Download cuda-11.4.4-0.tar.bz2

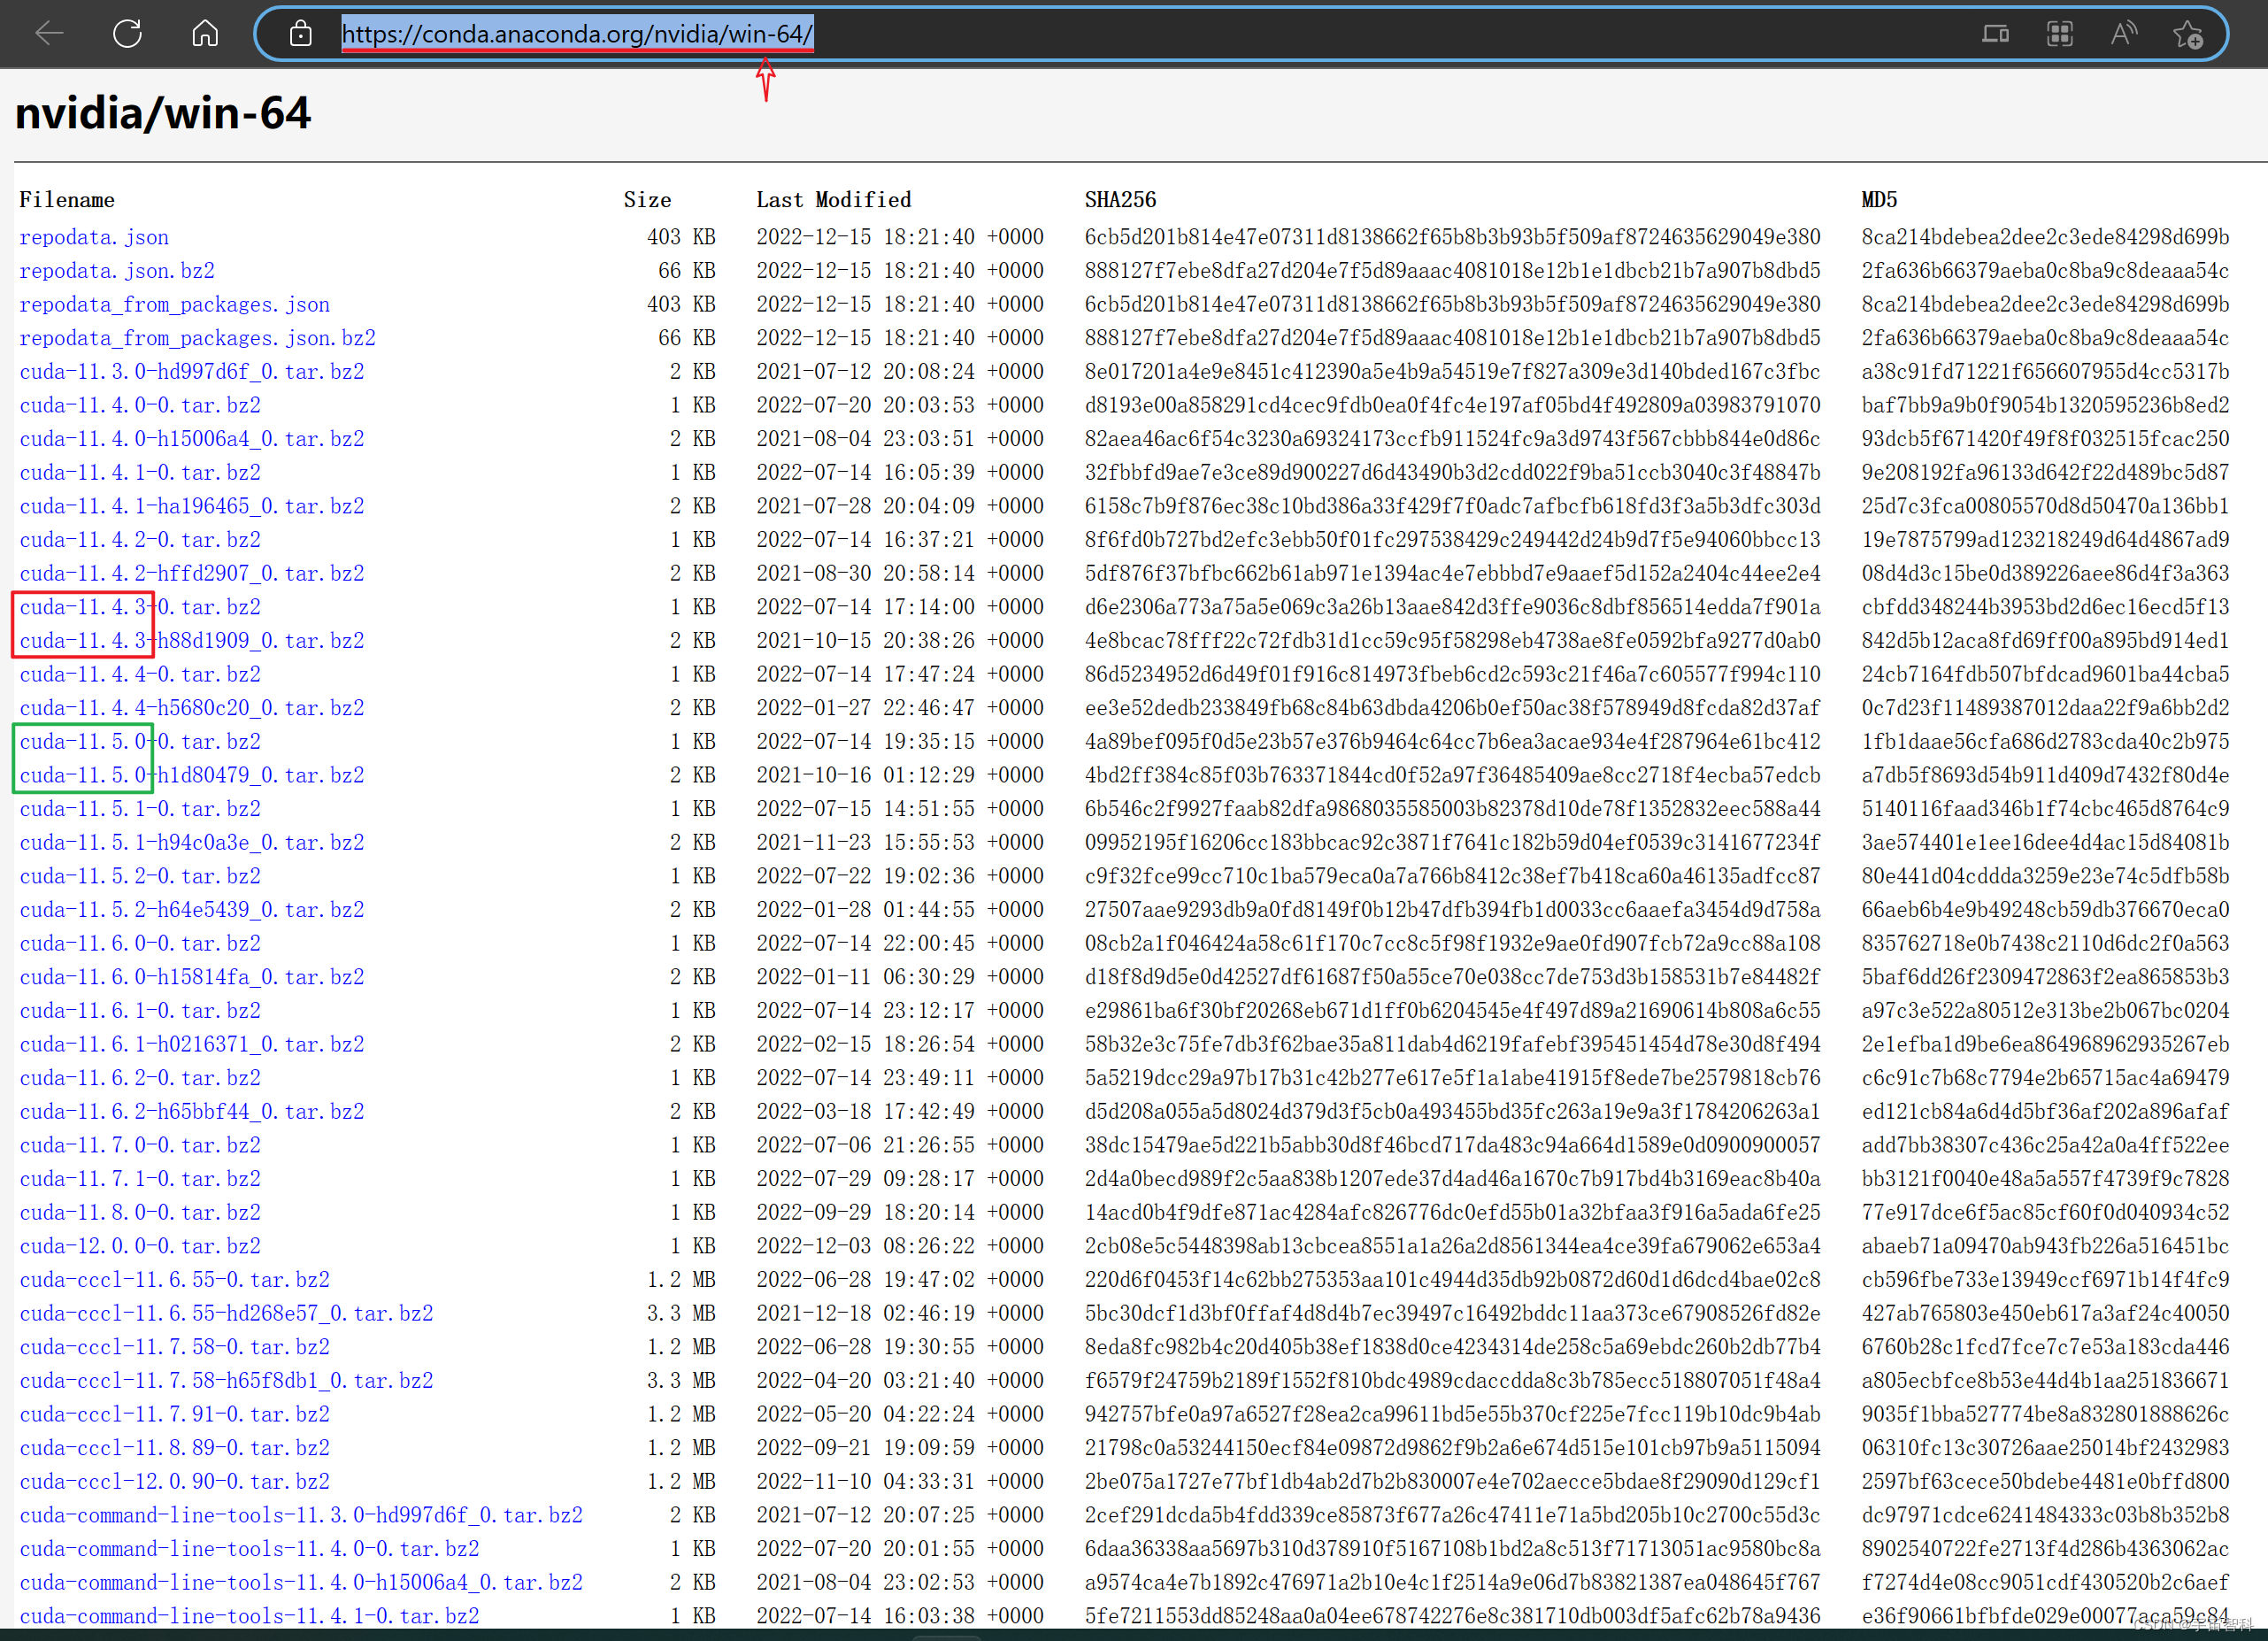tap(140, 674)
